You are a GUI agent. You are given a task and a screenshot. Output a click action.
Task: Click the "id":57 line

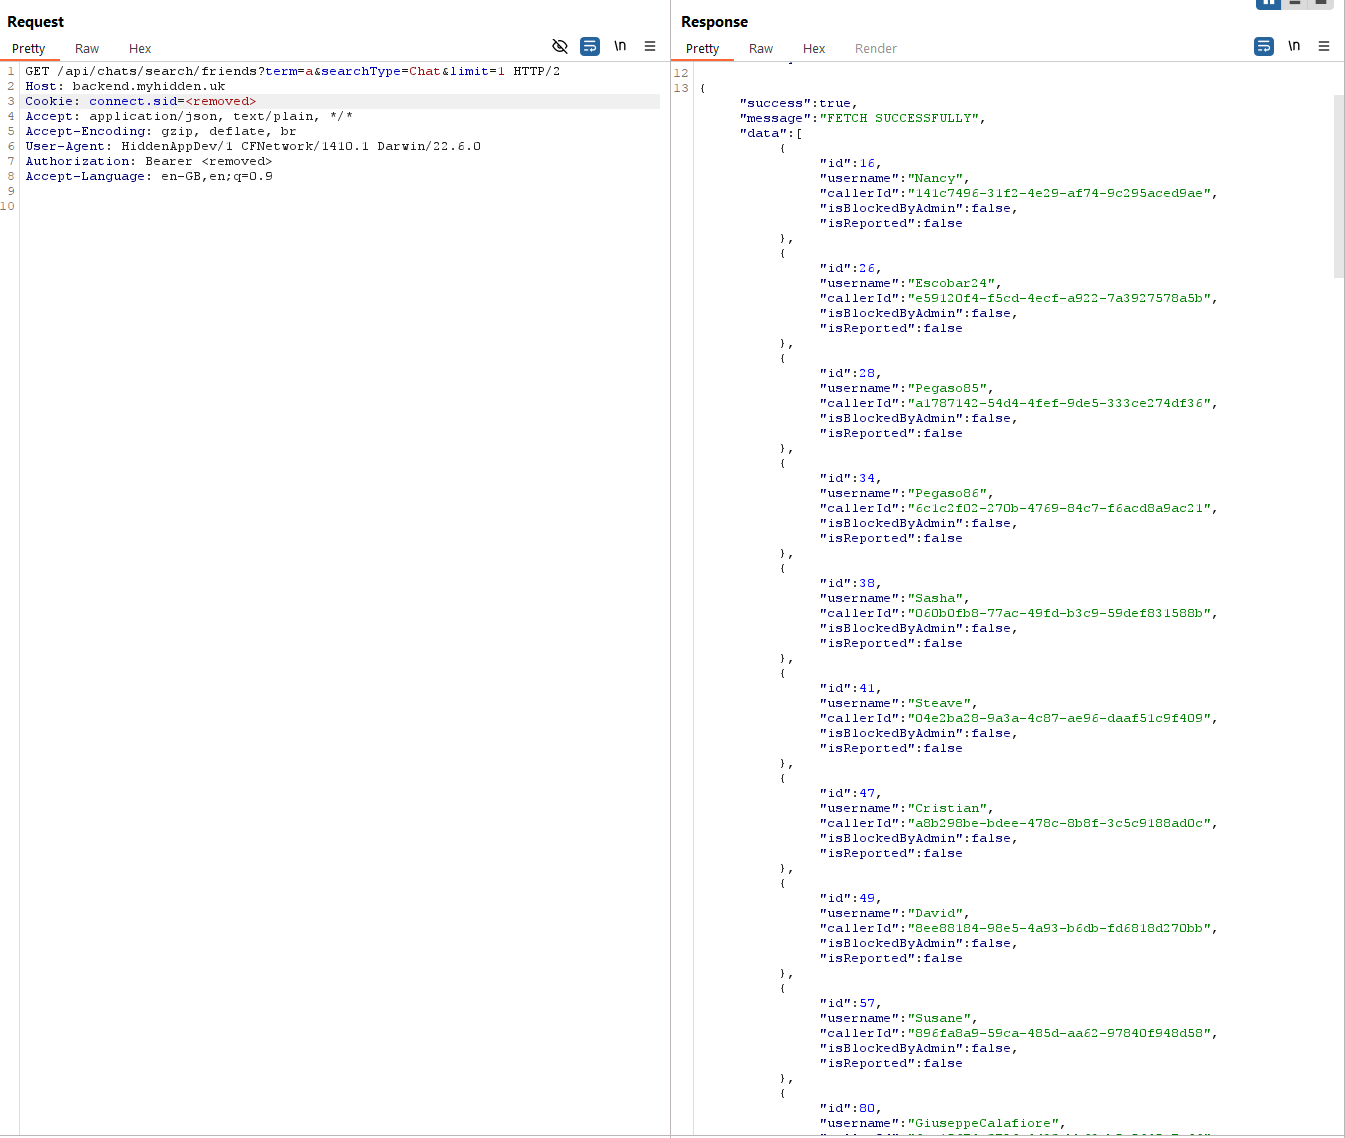850,1003
